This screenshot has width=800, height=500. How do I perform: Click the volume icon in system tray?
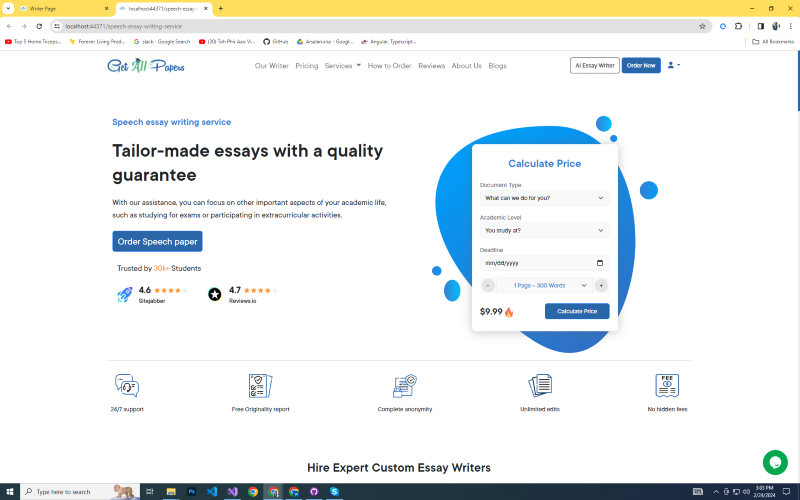click(x=746, y=491)
